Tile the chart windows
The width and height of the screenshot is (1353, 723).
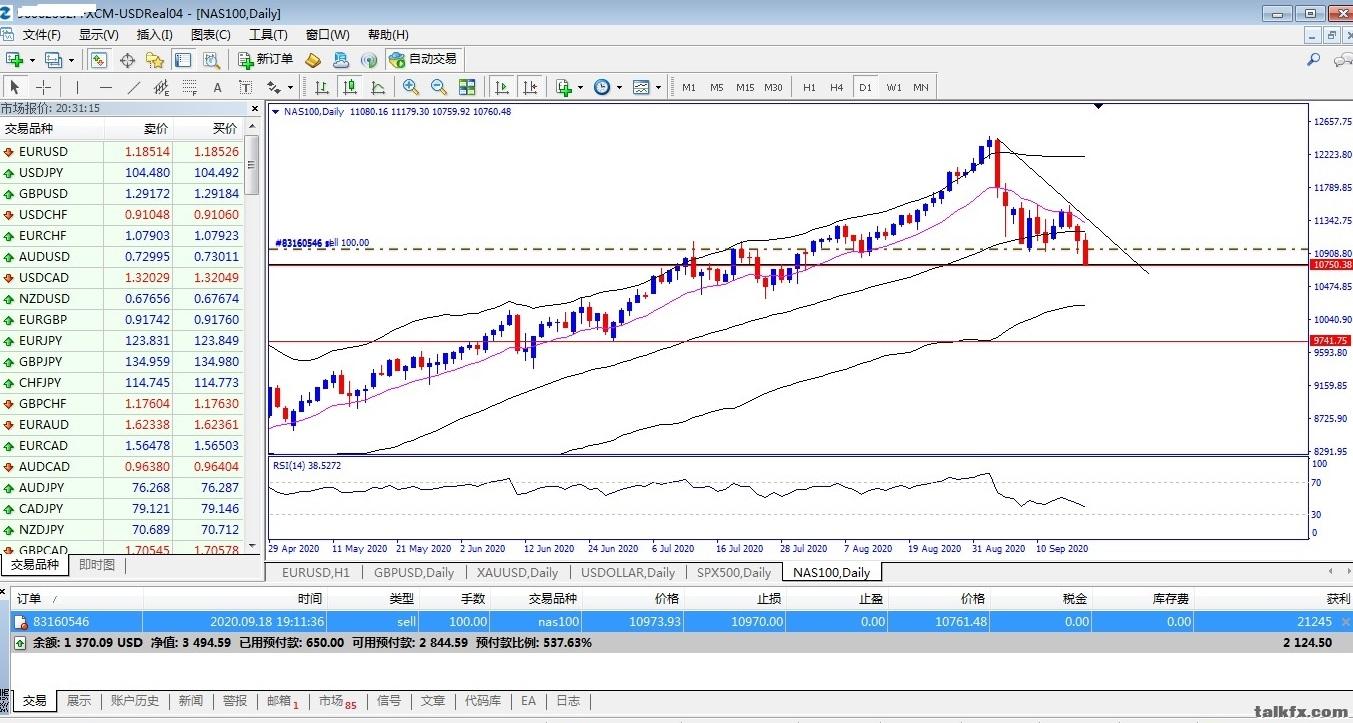pyautogui.click(x=467, y=87)
